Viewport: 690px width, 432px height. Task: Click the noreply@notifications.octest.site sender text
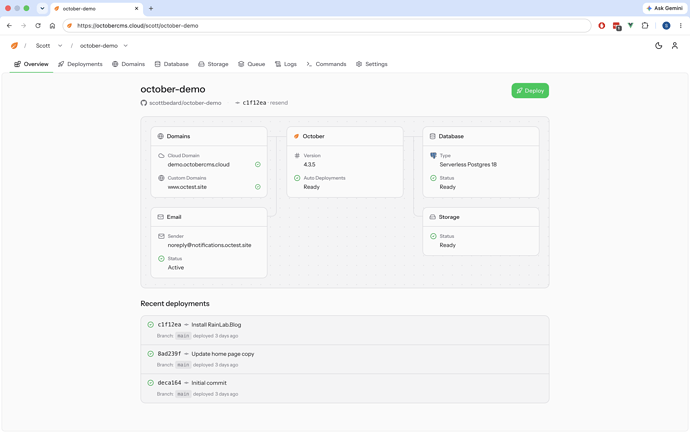click(x=209, y=245)
